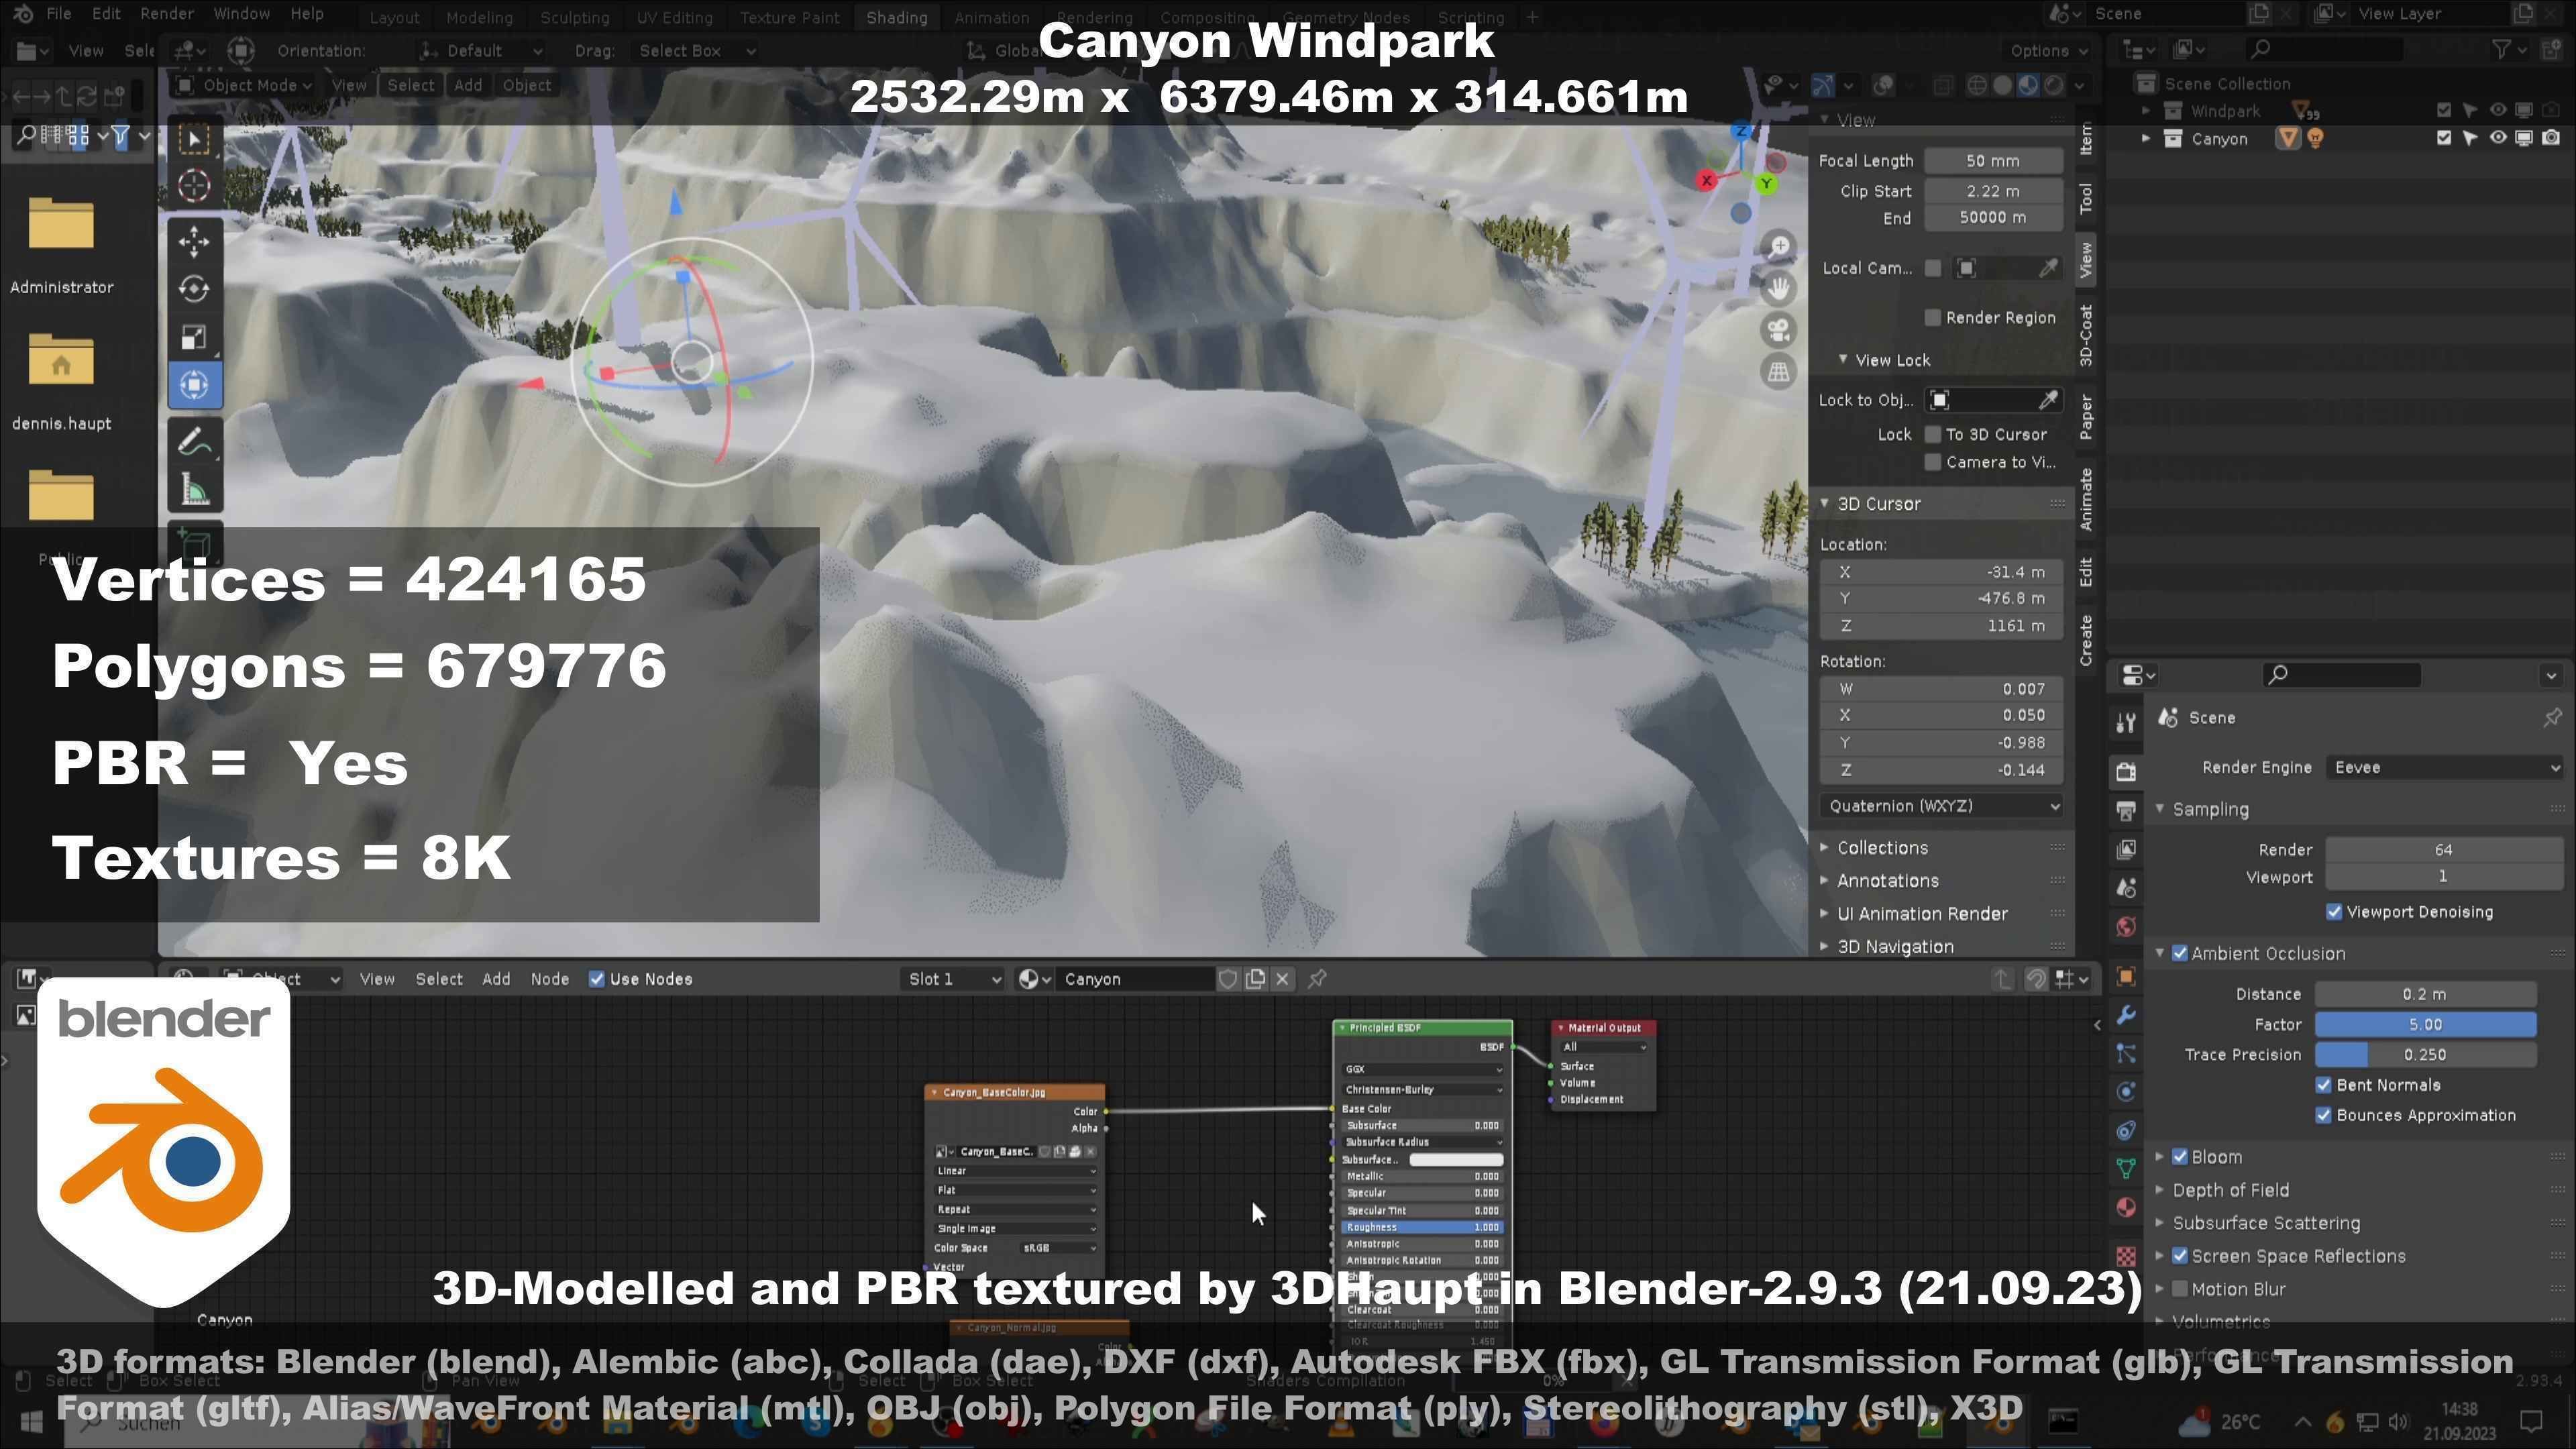The image size is (2576, 1449).
Task: Uncheck Bent Normals
Action: [x=2324, y=1086]
